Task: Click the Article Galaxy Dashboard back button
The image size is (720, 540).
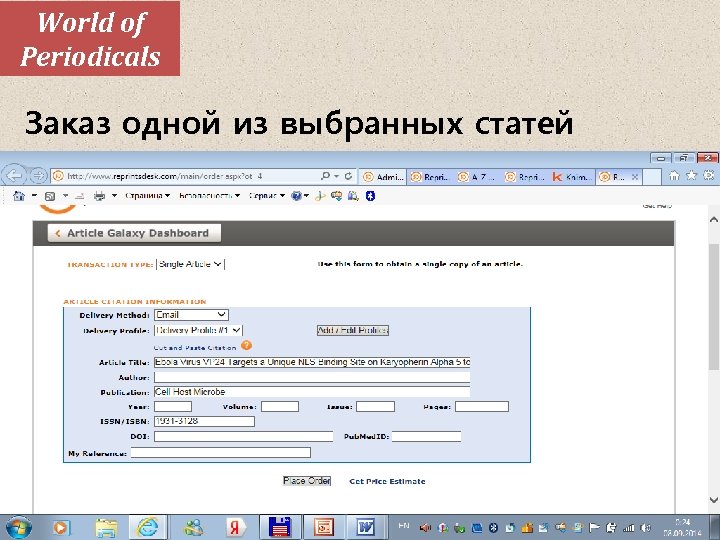Action: (x=134, y=233)
